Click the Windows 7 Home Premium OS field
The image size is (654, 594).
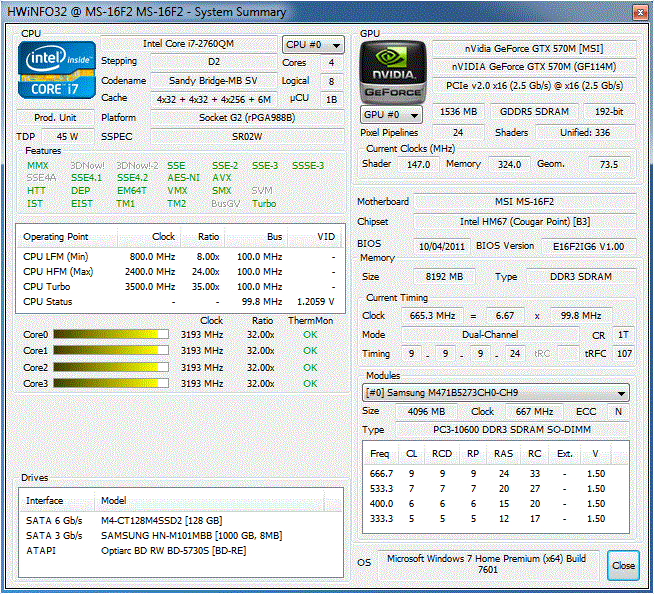pyautogui.click(x=487, y=564)
